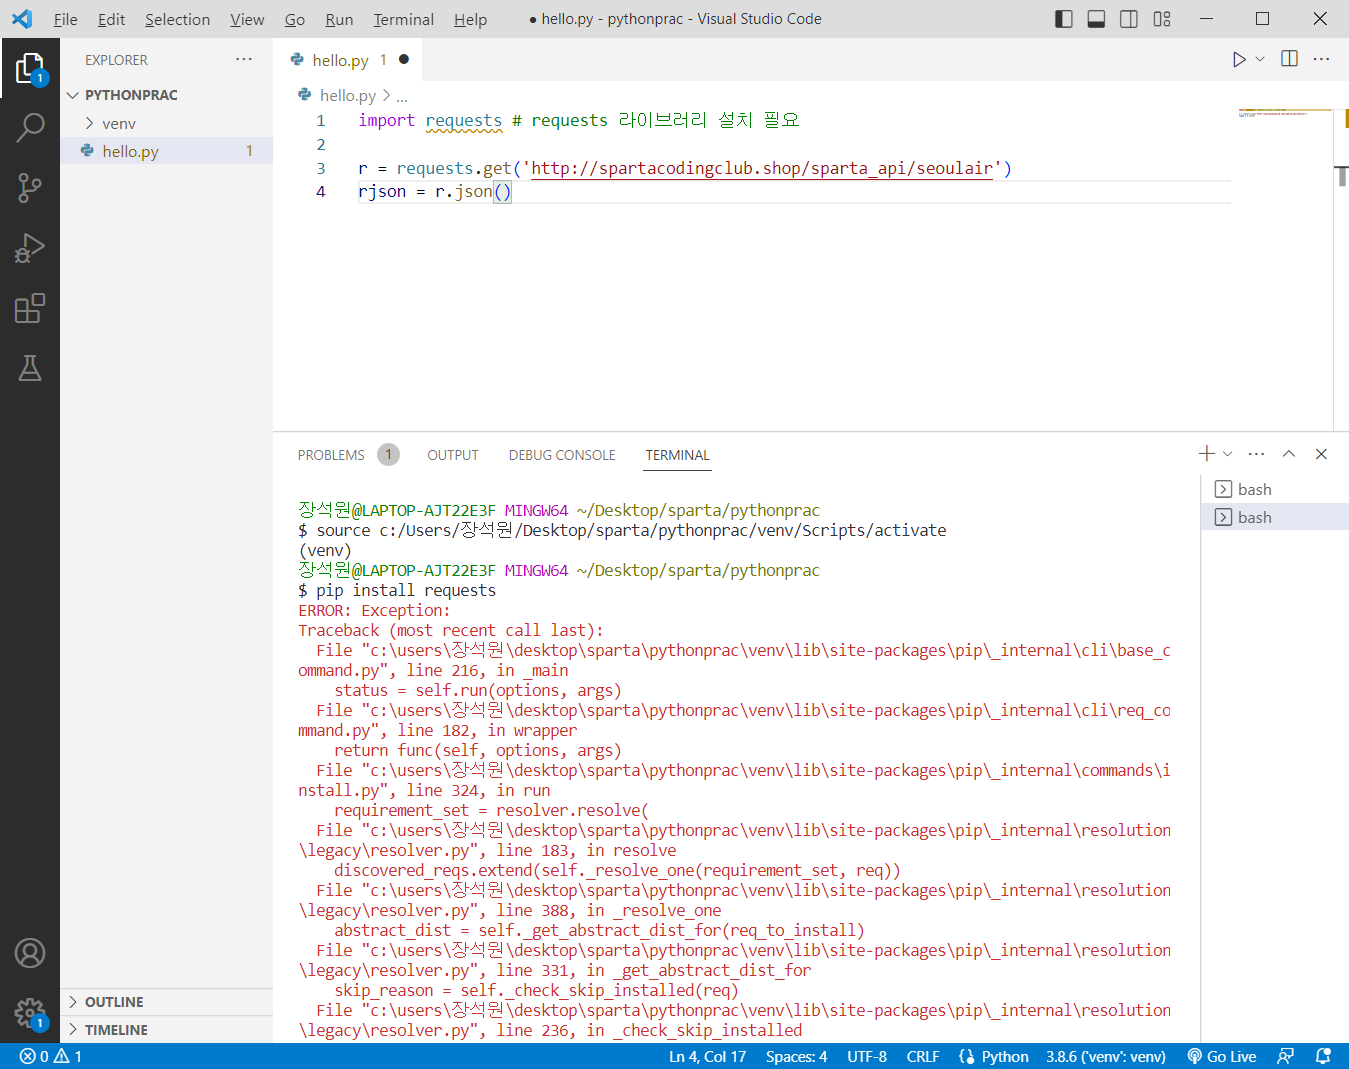The image size is (1349, 1069).
Task: Click the VS Code logo icon
Action: [x=22, y=19]
